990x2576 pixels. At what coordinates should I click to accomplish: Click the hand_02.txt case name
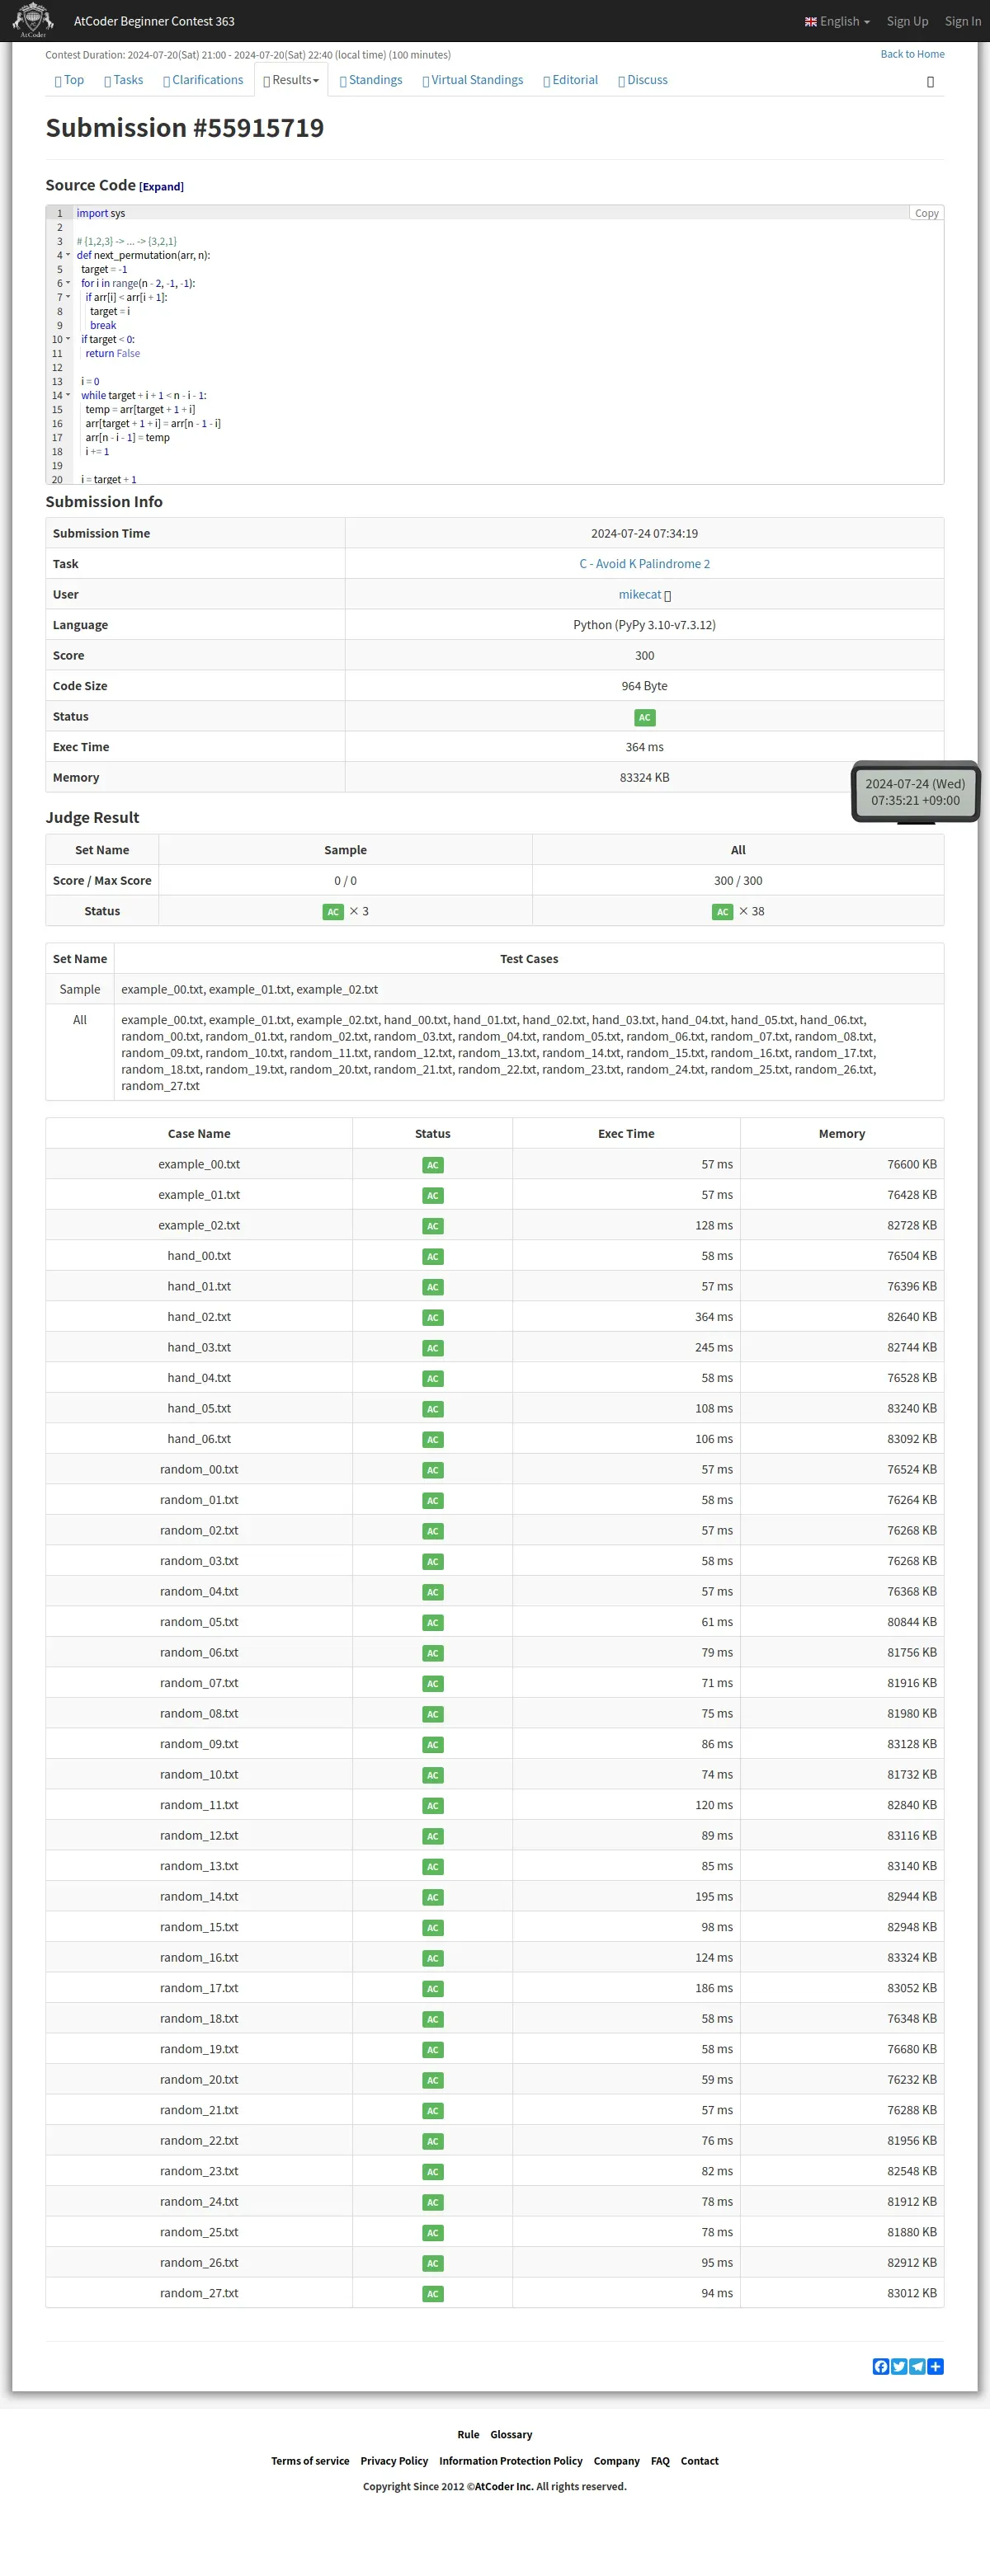(x=199, y=1317)
